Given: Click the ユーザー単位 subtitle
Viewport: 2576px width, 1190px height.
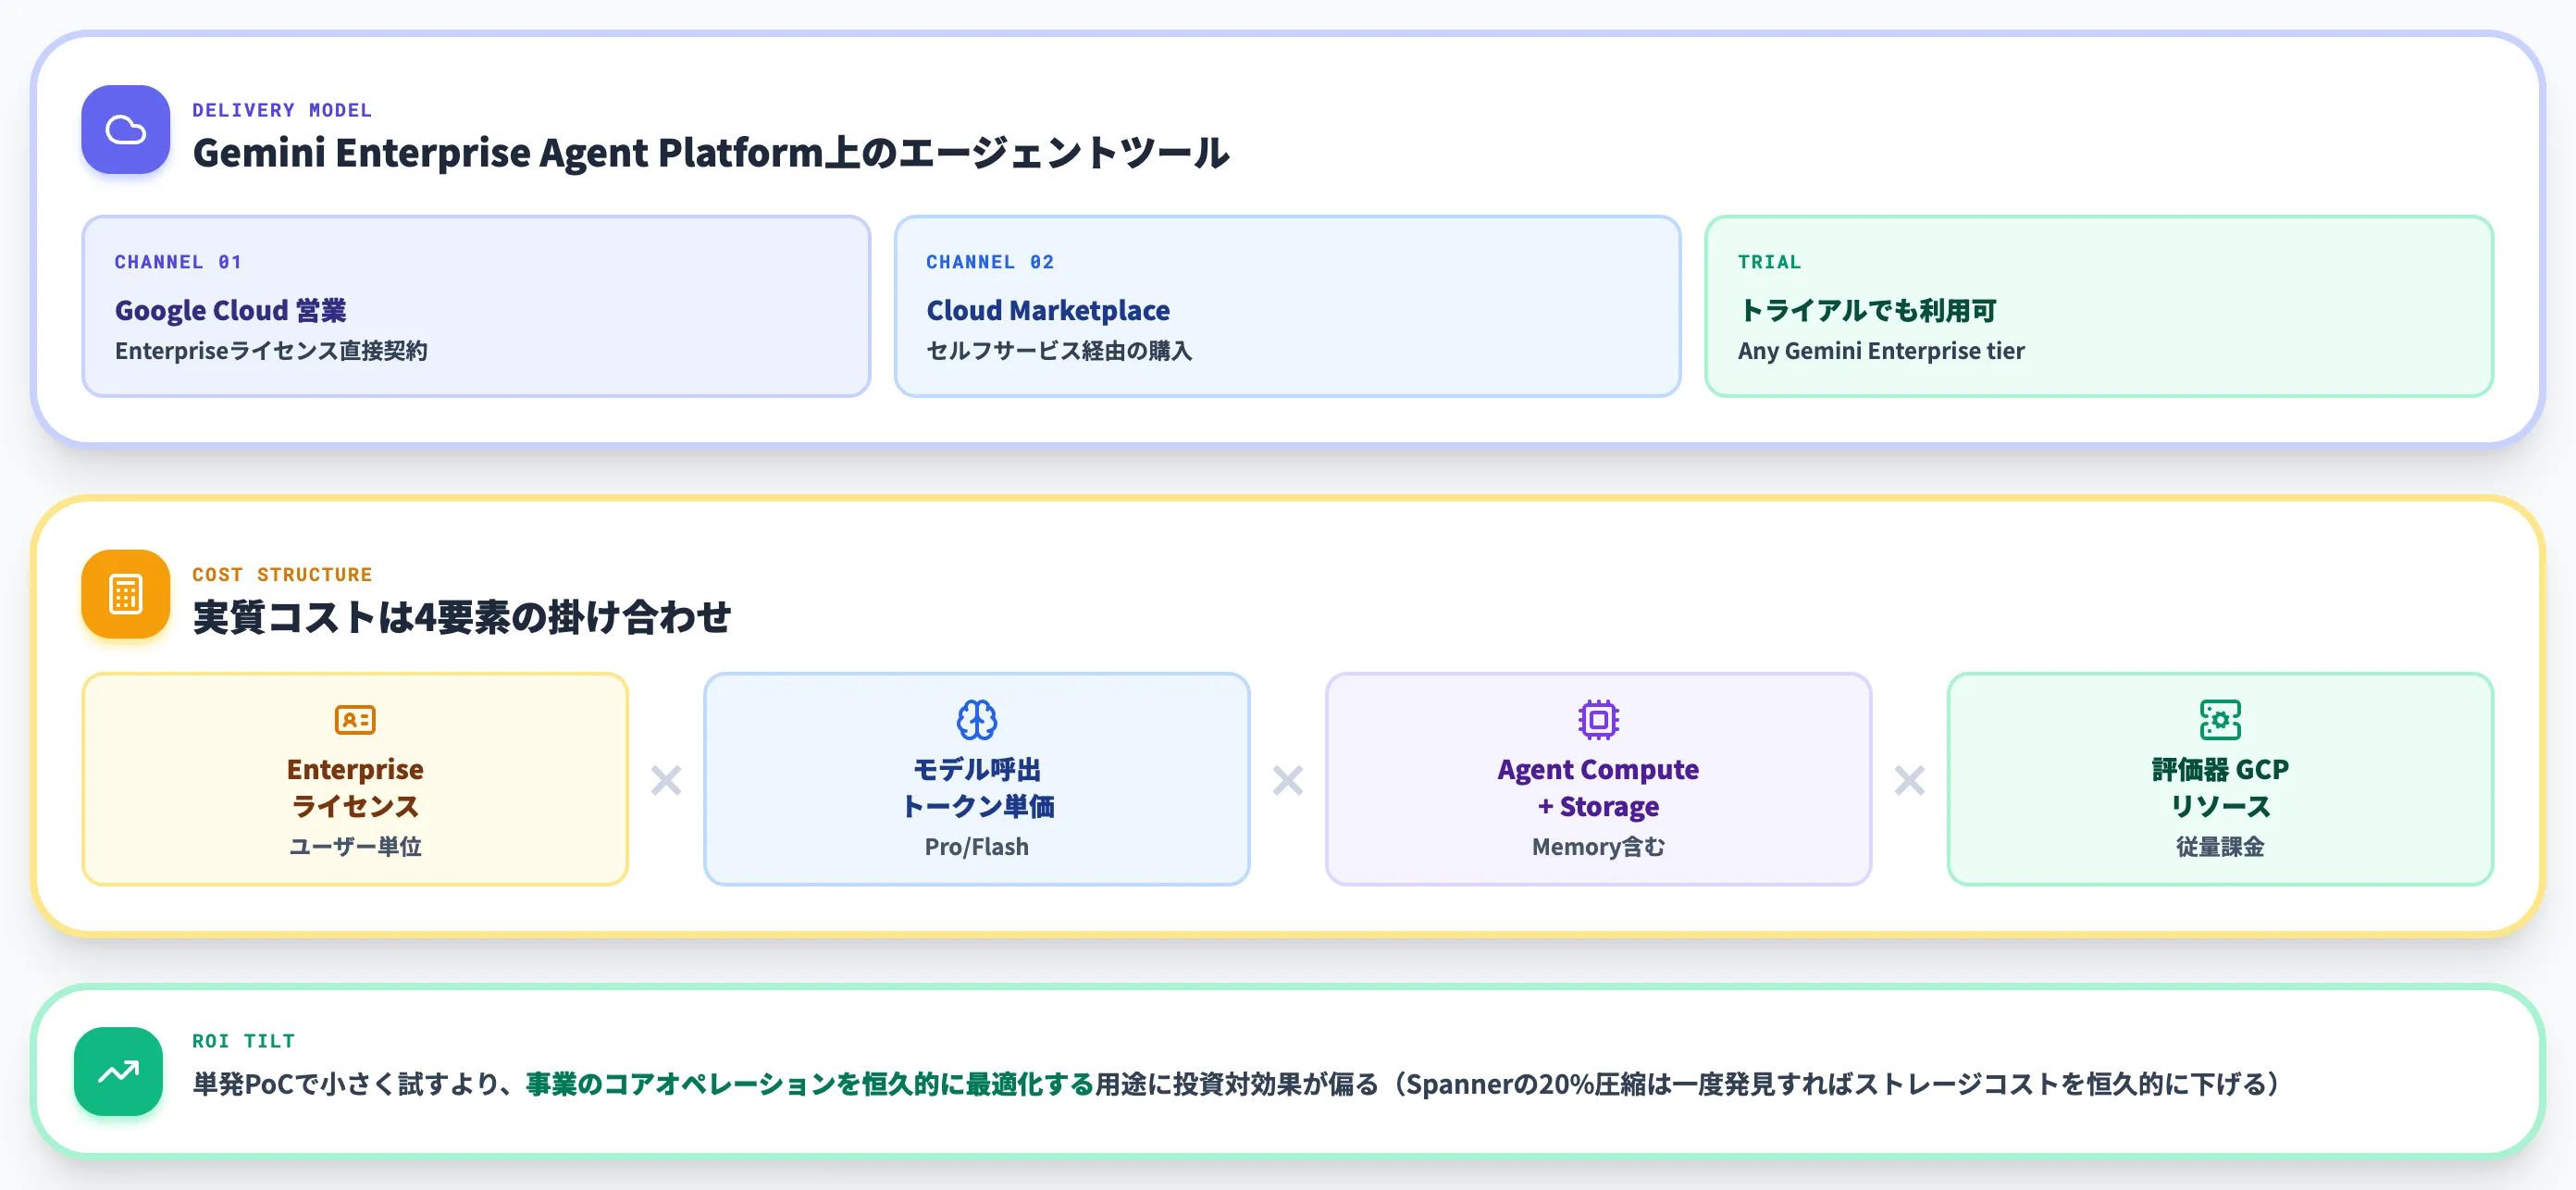Looking at the screenshot, I should tap(355, 847).
